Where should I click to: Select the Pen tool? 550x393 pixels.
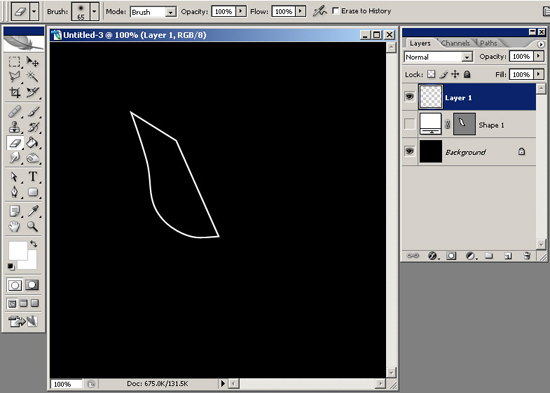14,192
